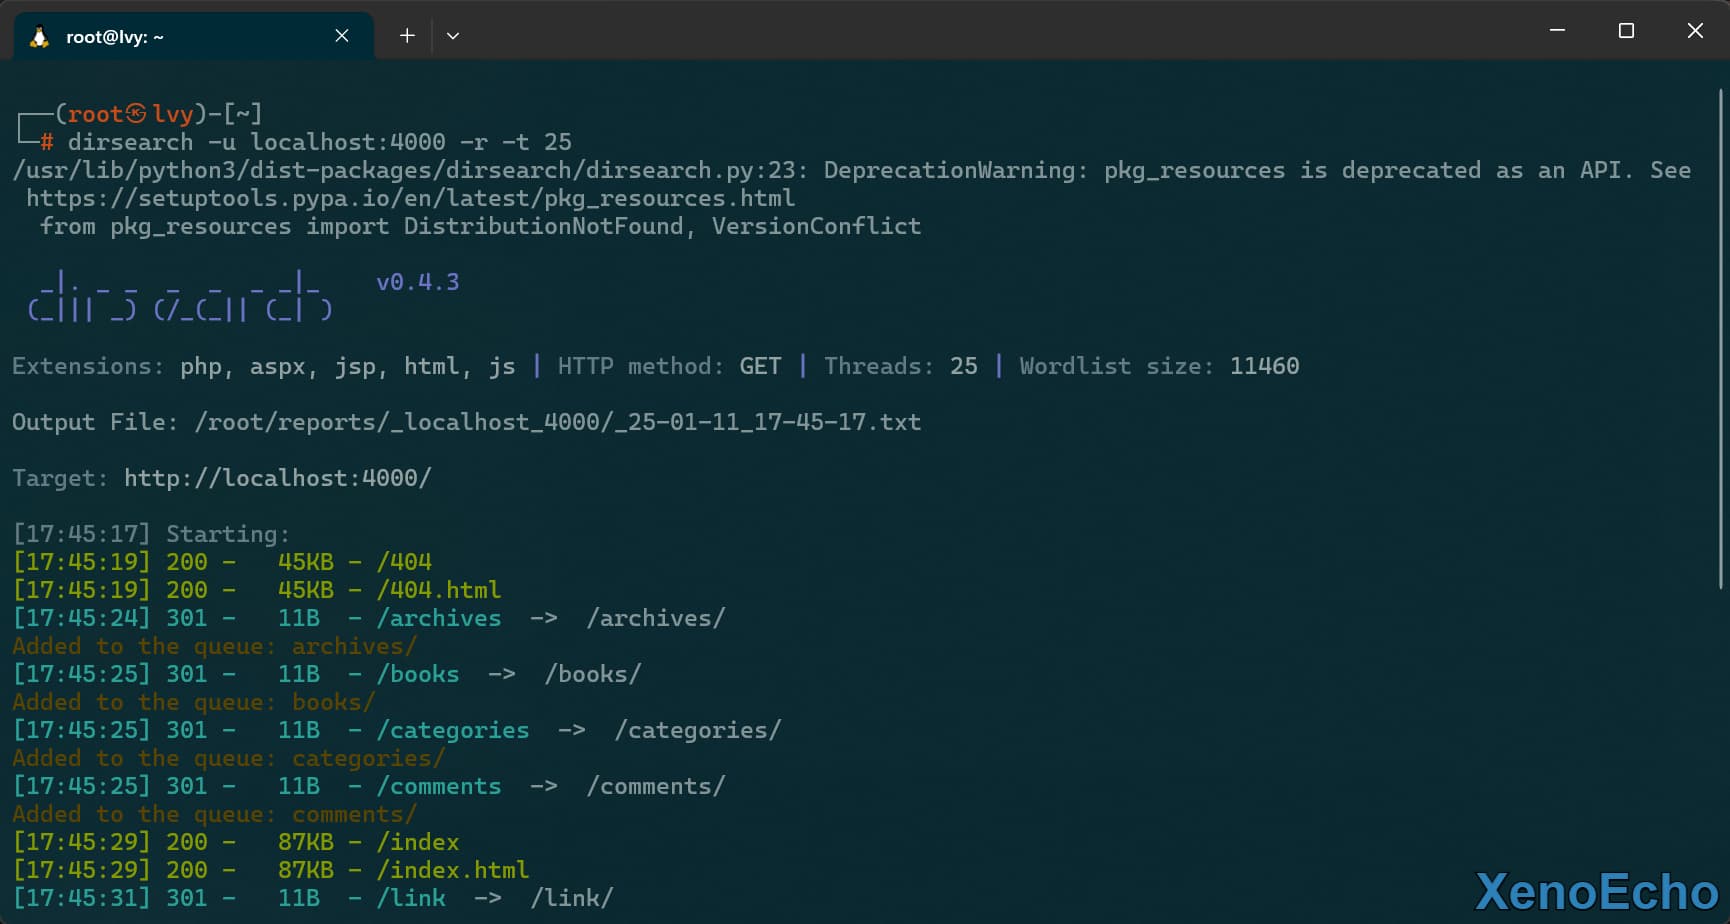The width and height of the screenshot is (1730, 924).
Task: Click the /404.html result path
Action: tap(438, 590)
